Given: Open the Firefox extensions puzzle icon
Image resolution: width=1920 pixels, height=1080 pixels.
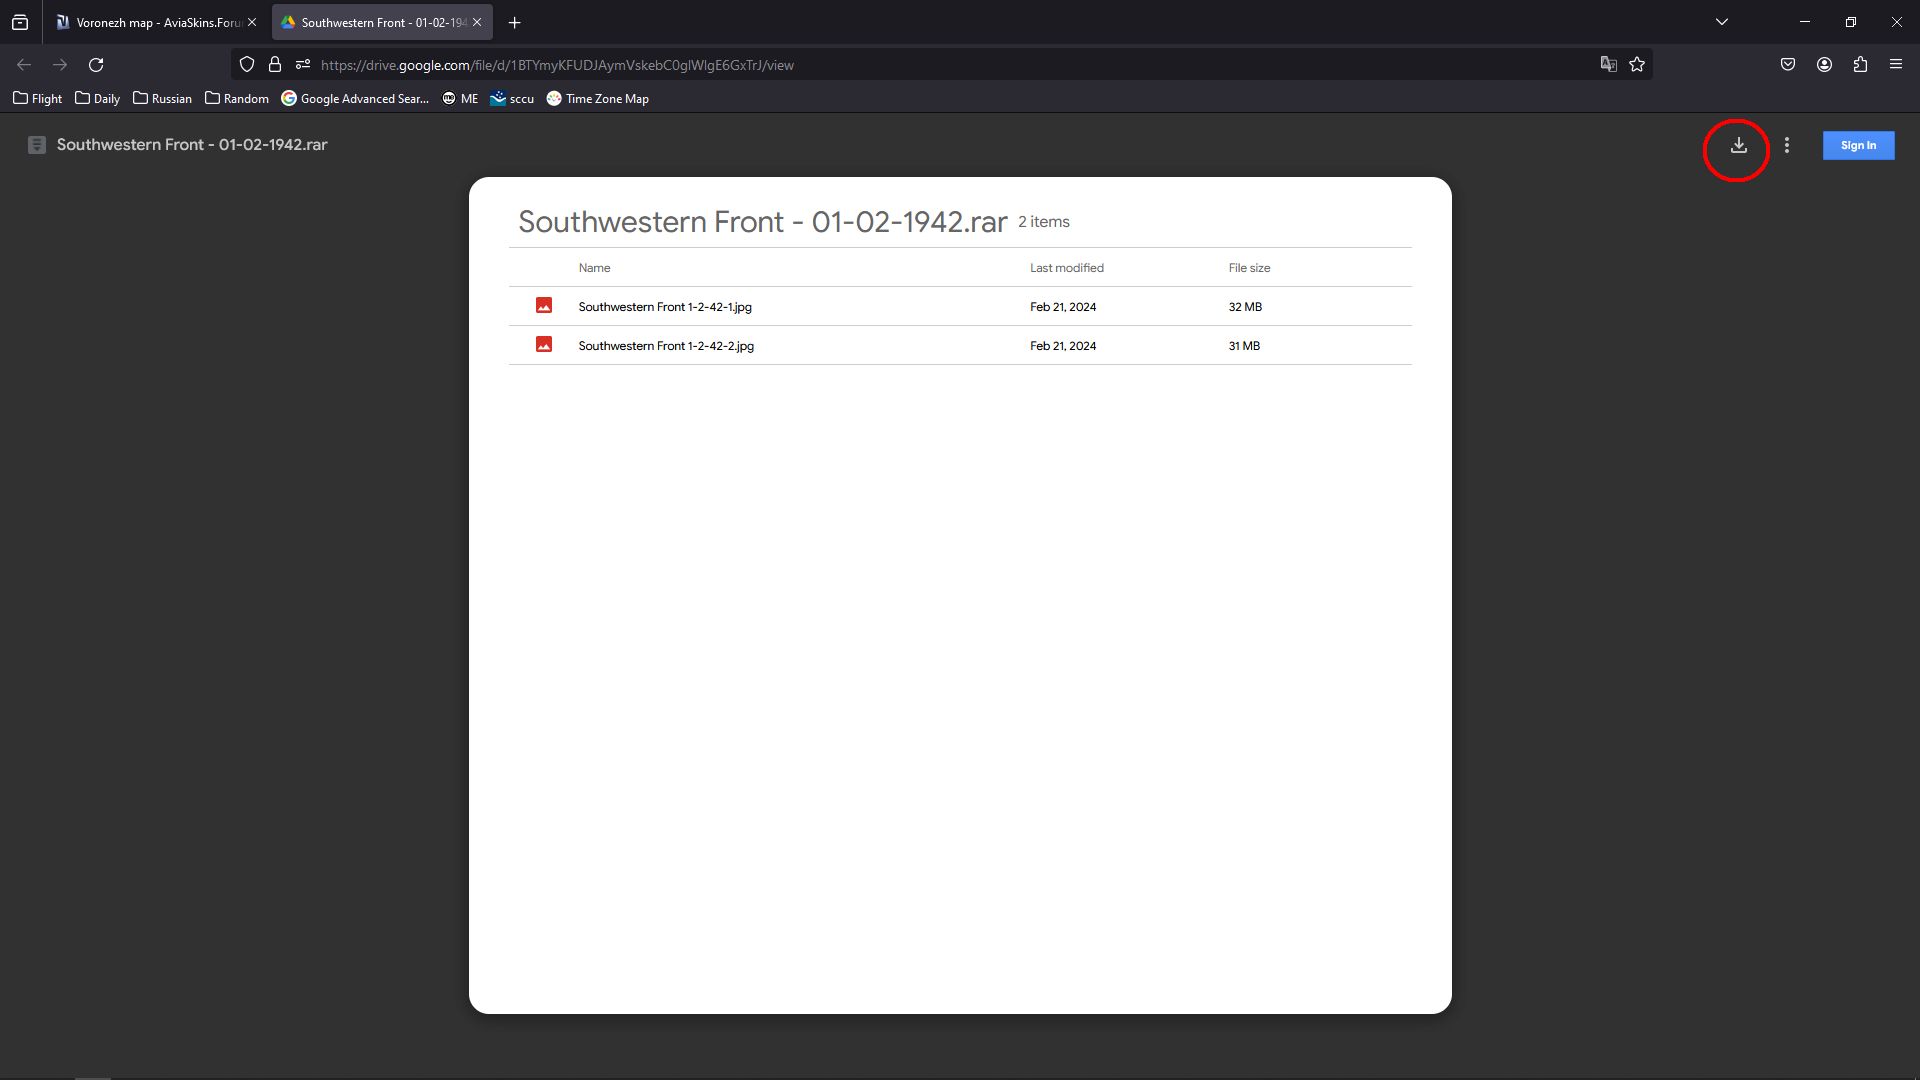Looking at the screenshot, I should [1860, 65].
